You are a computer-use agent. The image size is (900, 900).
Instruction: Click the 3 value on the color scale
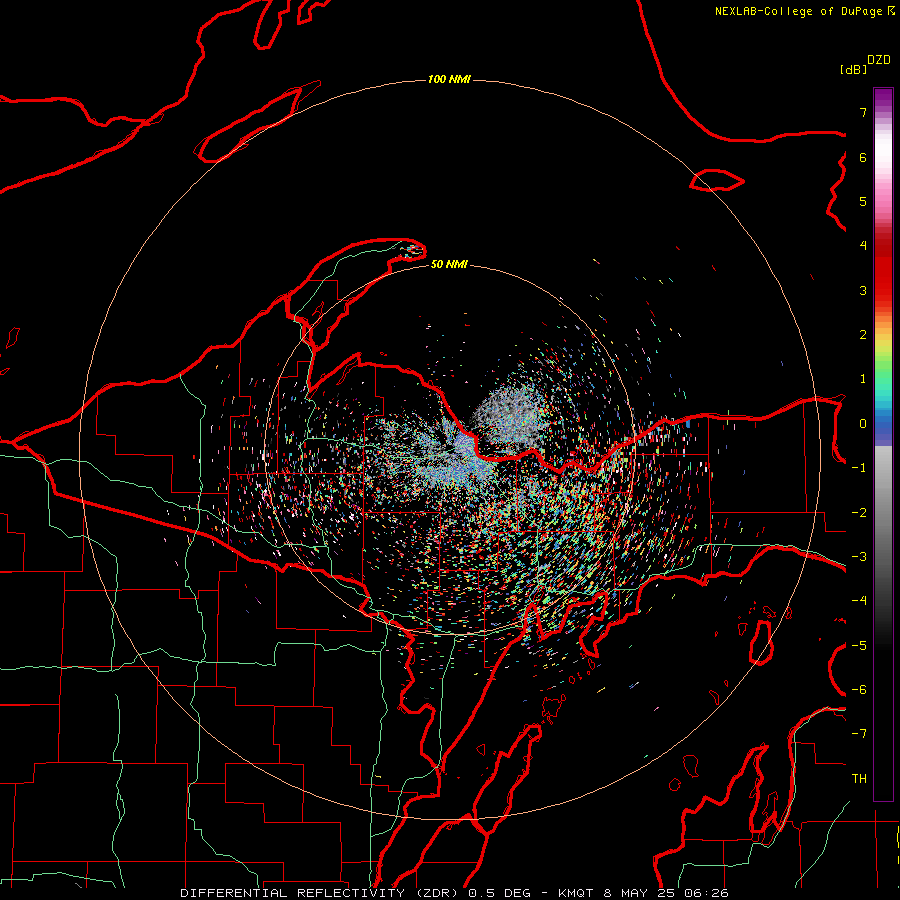pos(863,290)
